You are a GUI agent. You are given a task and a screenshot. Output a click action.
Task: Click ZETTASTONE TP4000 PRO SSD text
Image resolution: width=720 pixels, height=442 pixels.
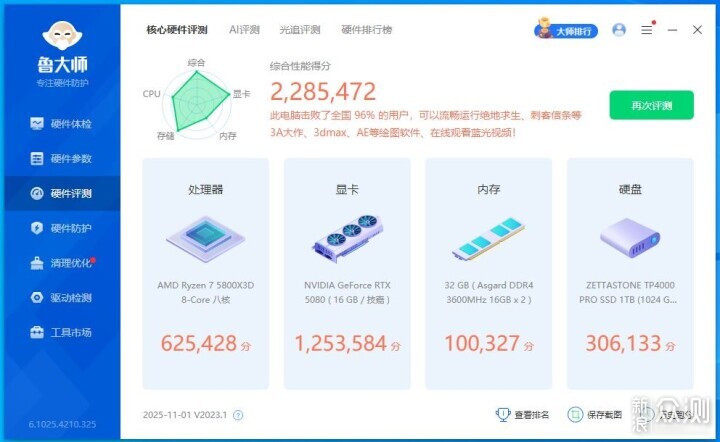pos(630,292)
